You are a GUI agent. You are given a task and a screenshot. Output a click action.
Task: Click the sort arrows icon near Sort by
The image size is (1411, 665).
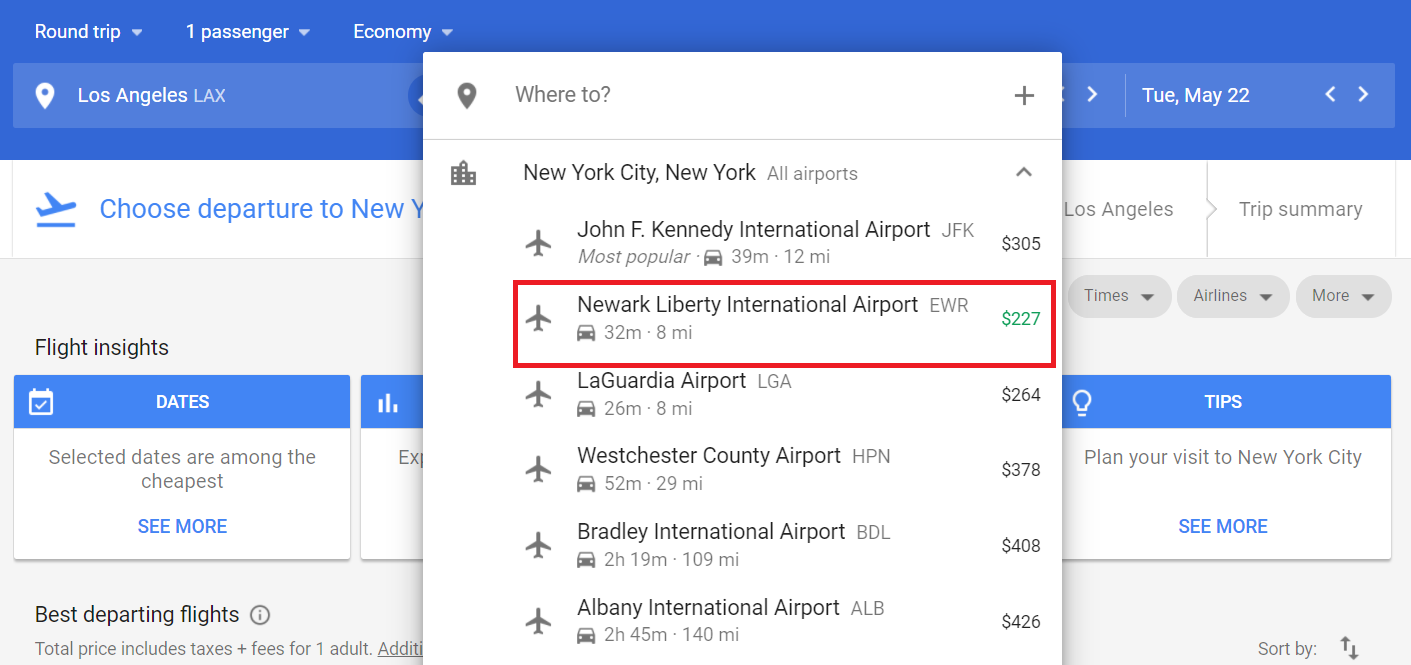point(1349,648)
